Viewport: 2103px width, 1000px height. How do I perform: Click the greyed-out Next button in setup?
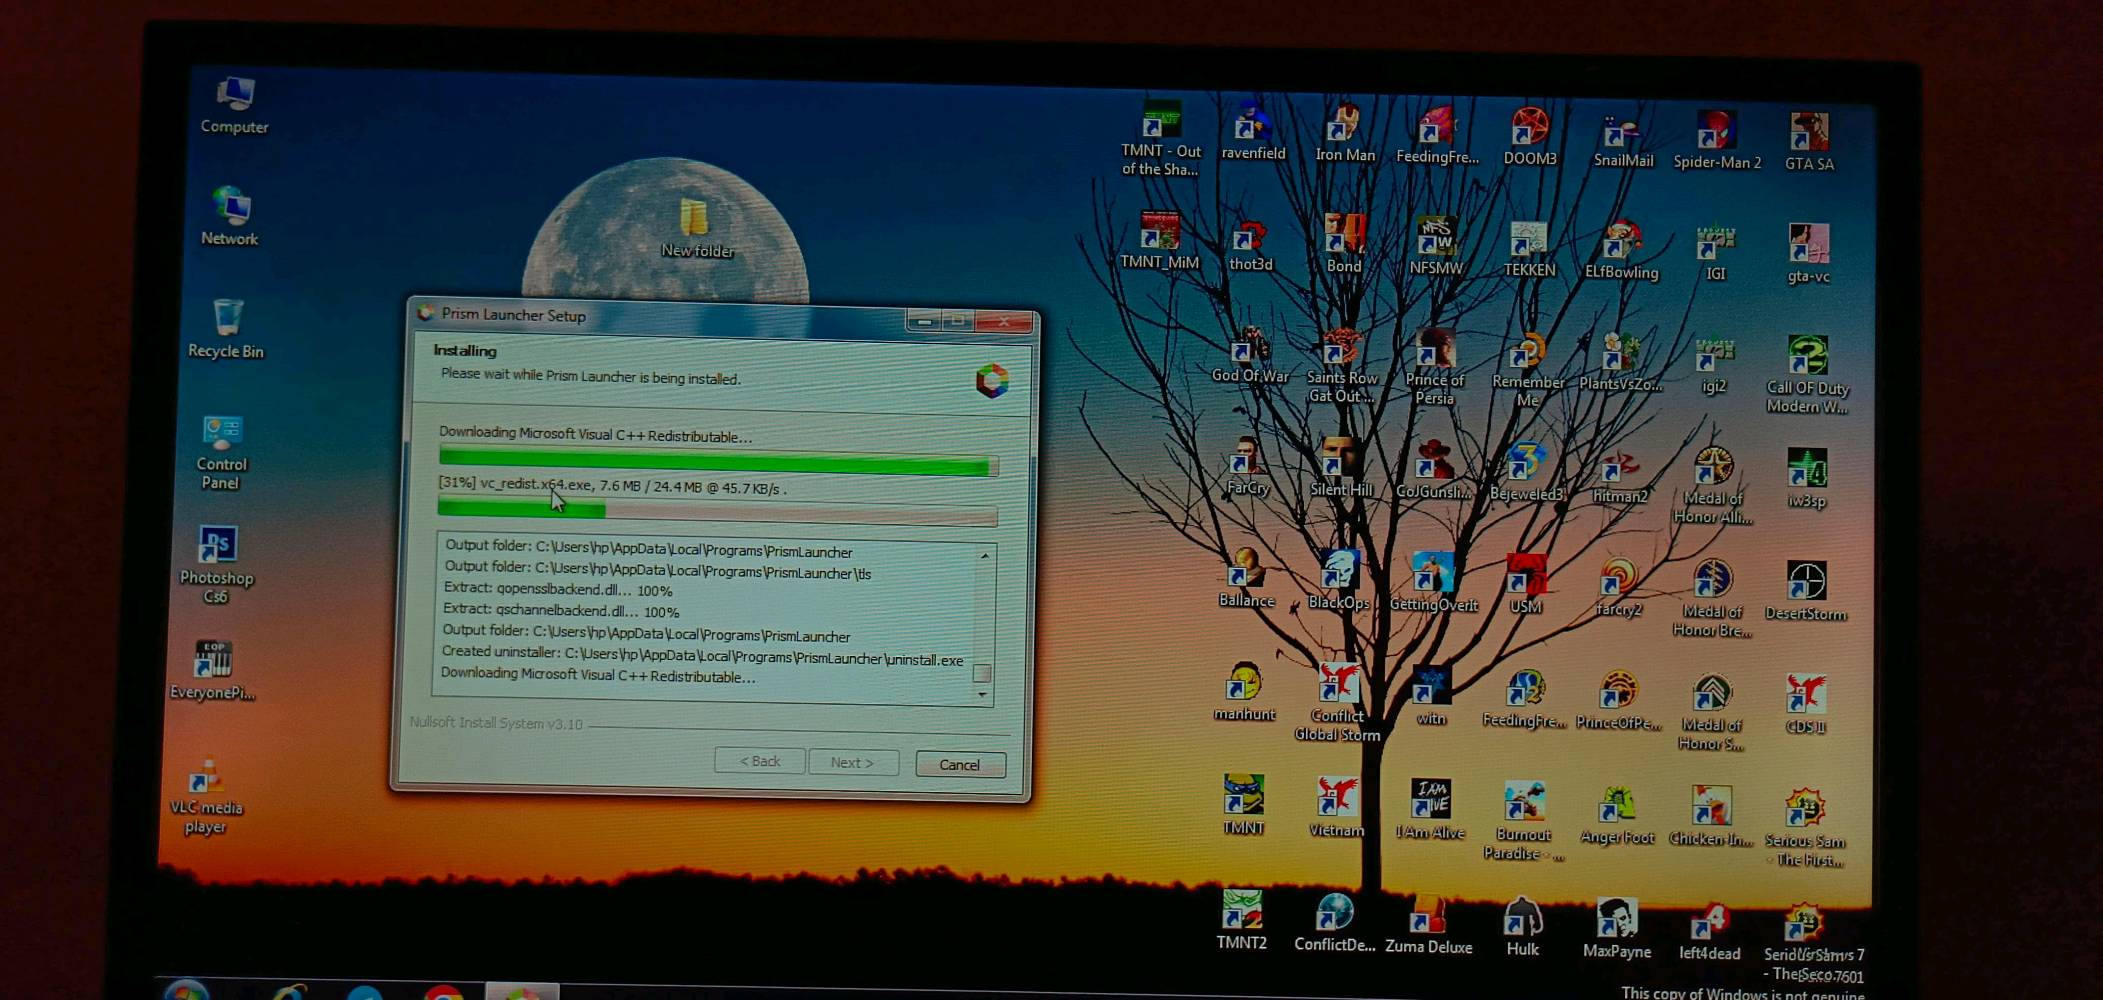pos(852,763)
